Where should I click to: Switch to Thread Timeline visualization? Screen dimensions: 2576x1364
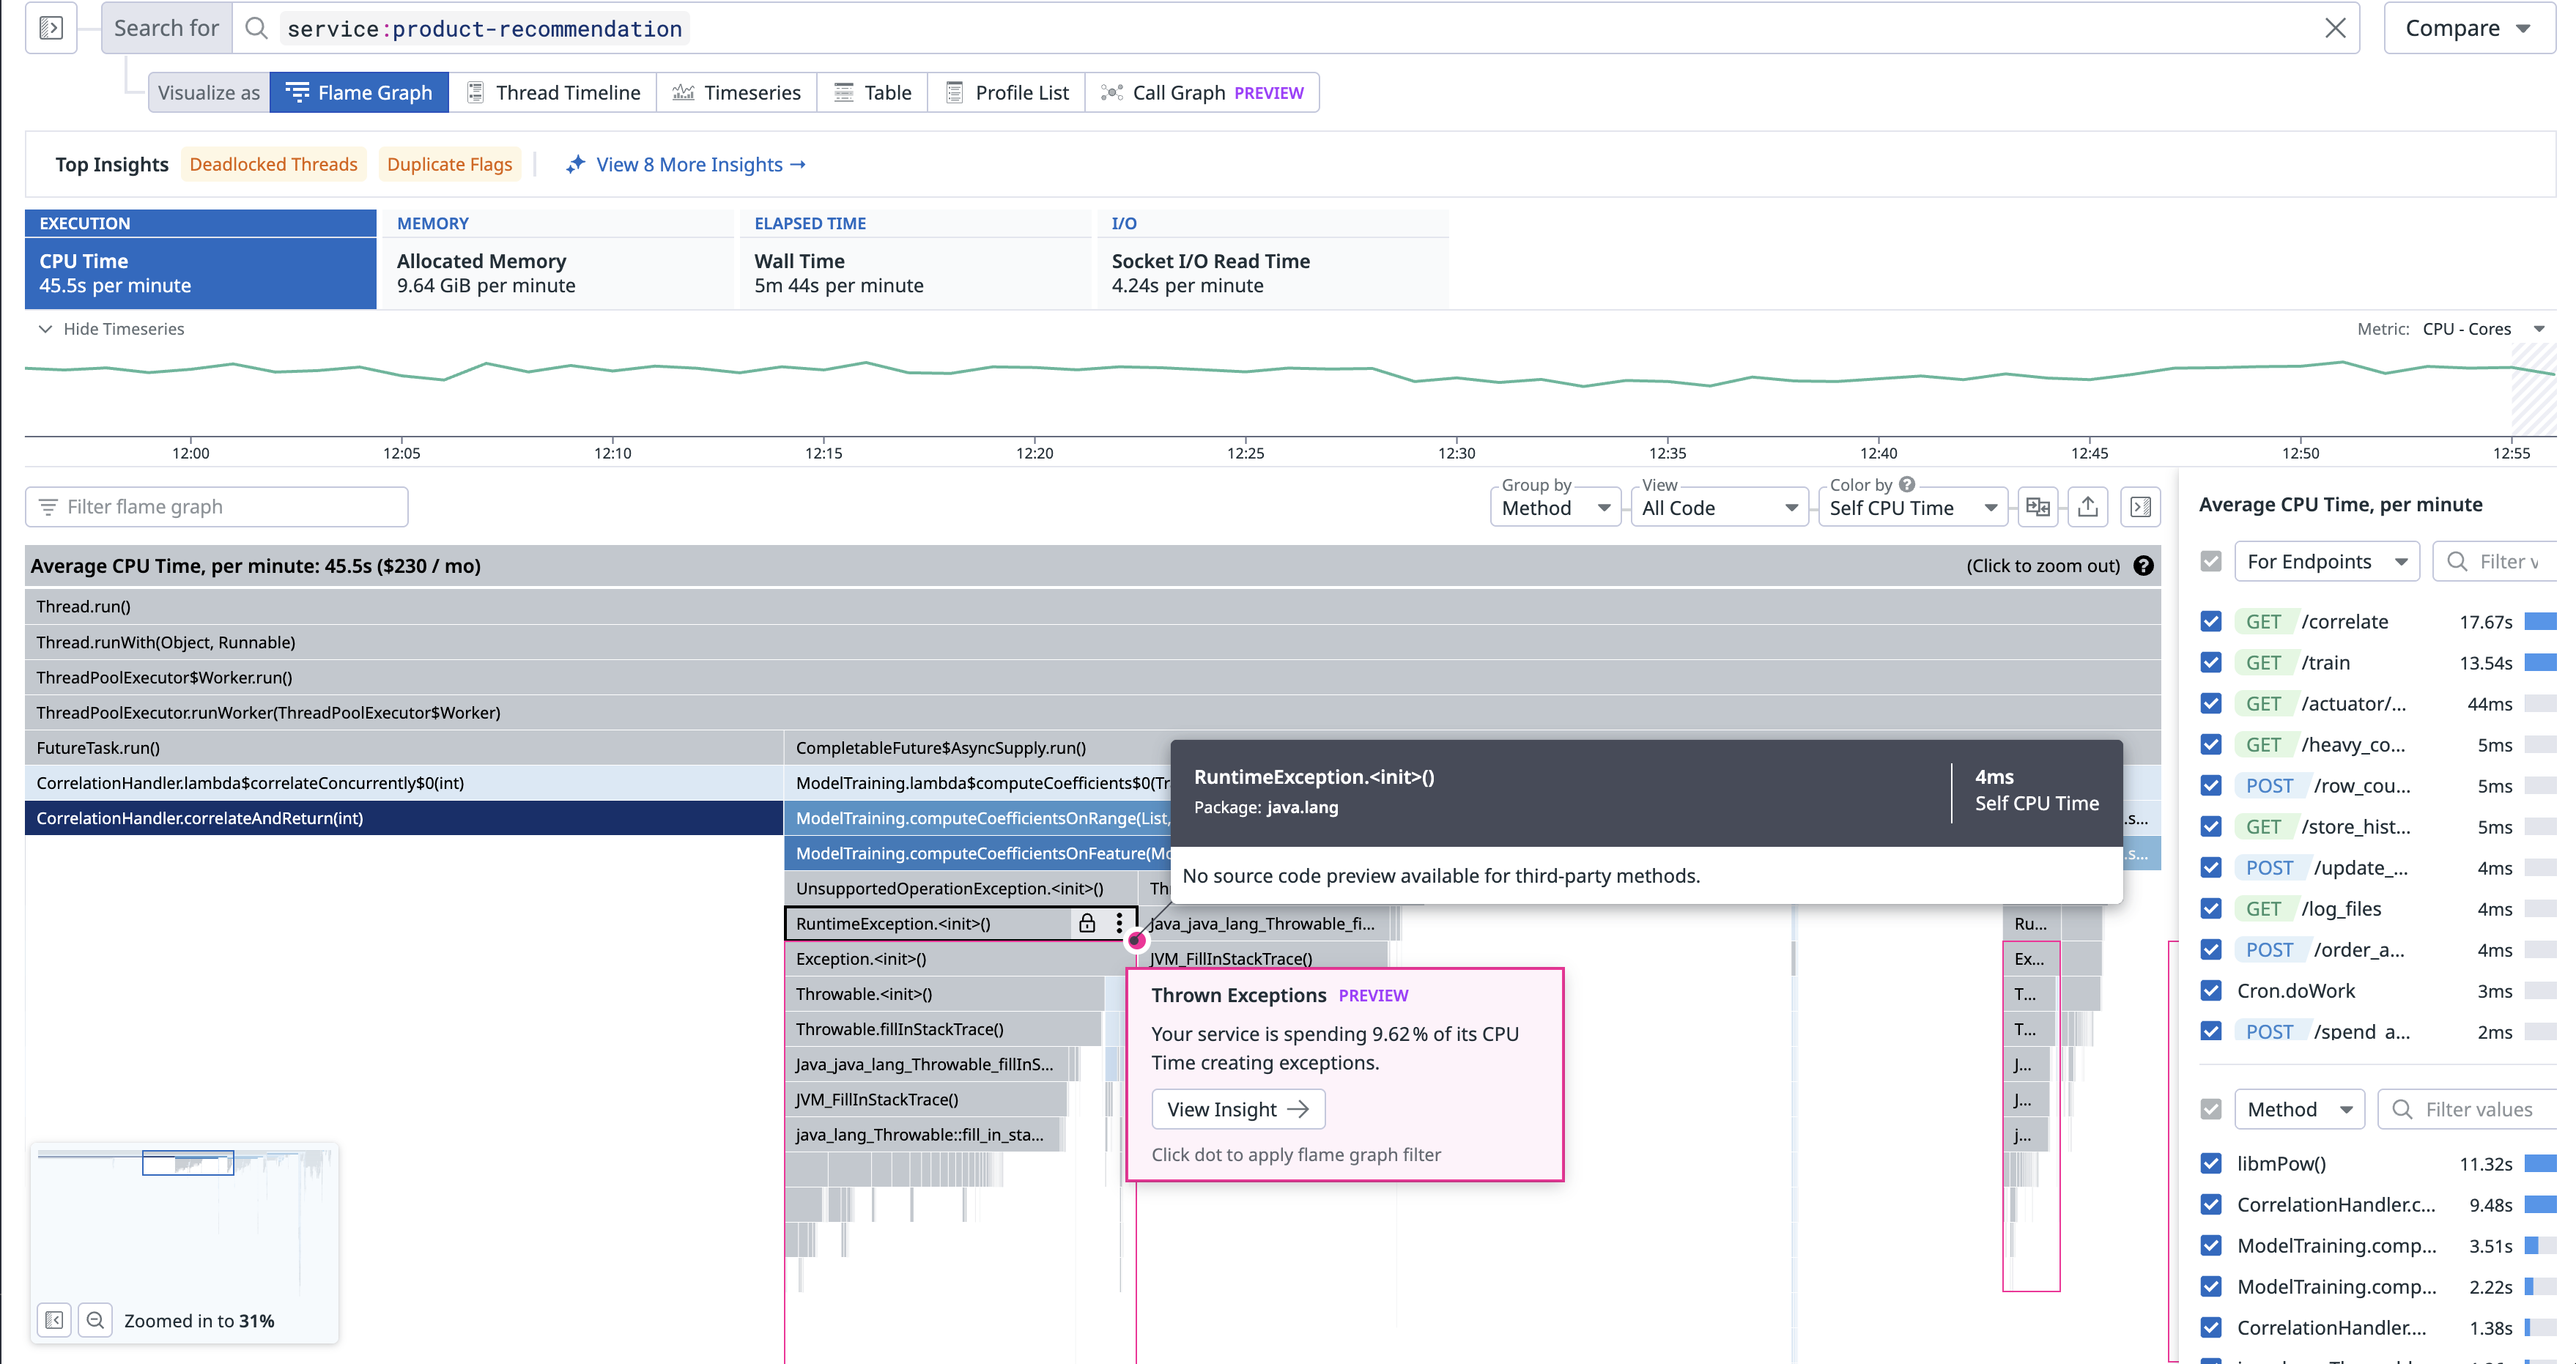tap(553, 93)
